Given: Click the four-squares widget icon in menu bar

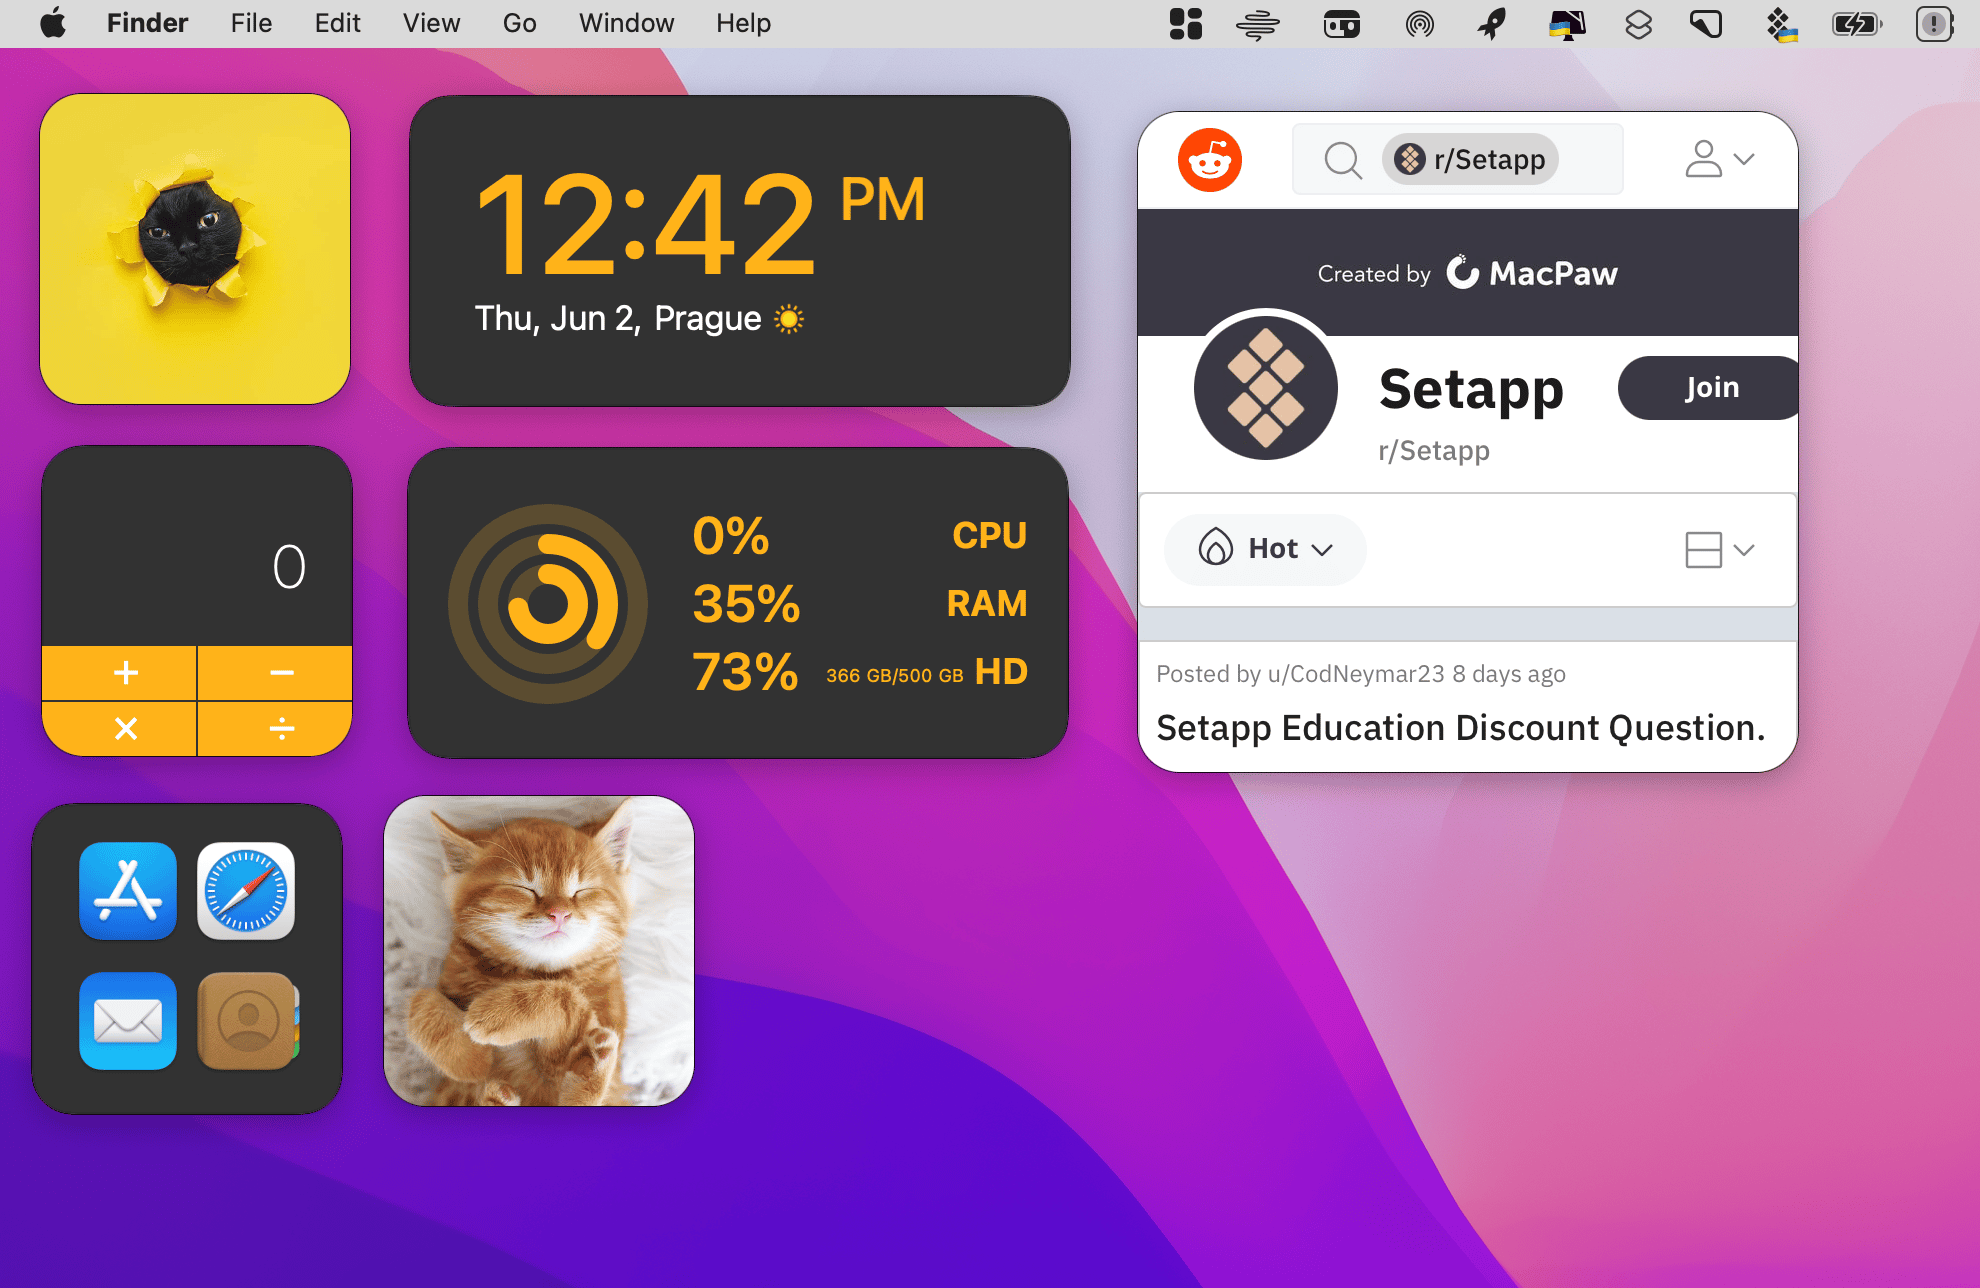Looking at the screenshot, I should (x=1186, y=23).
